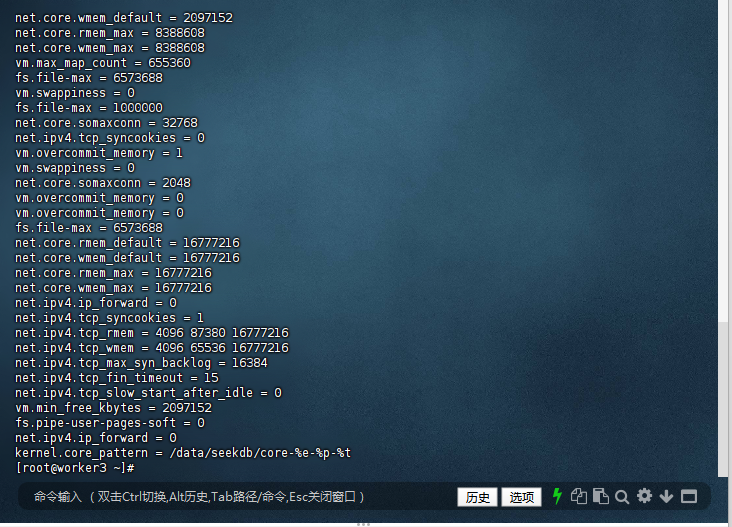Open the 选项 options menu
The height and width of the screenshot is (527, 732).
click(x=521, y=497)
